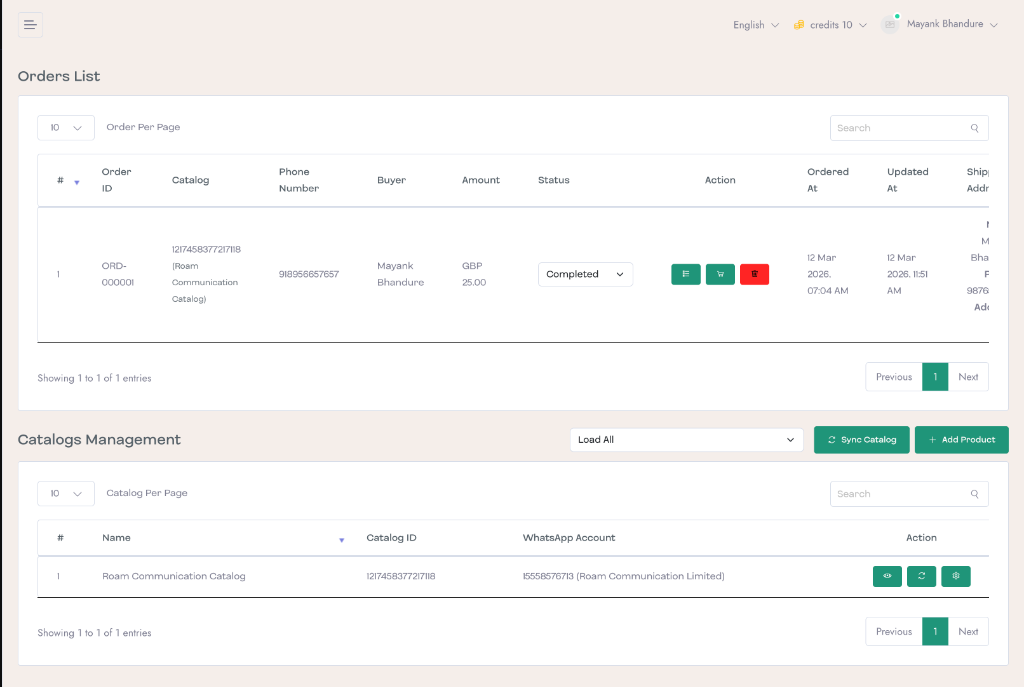Sort by Ordered At column header
The width and height of the screenshot is (1024, 687).
[x=828, y=180]
